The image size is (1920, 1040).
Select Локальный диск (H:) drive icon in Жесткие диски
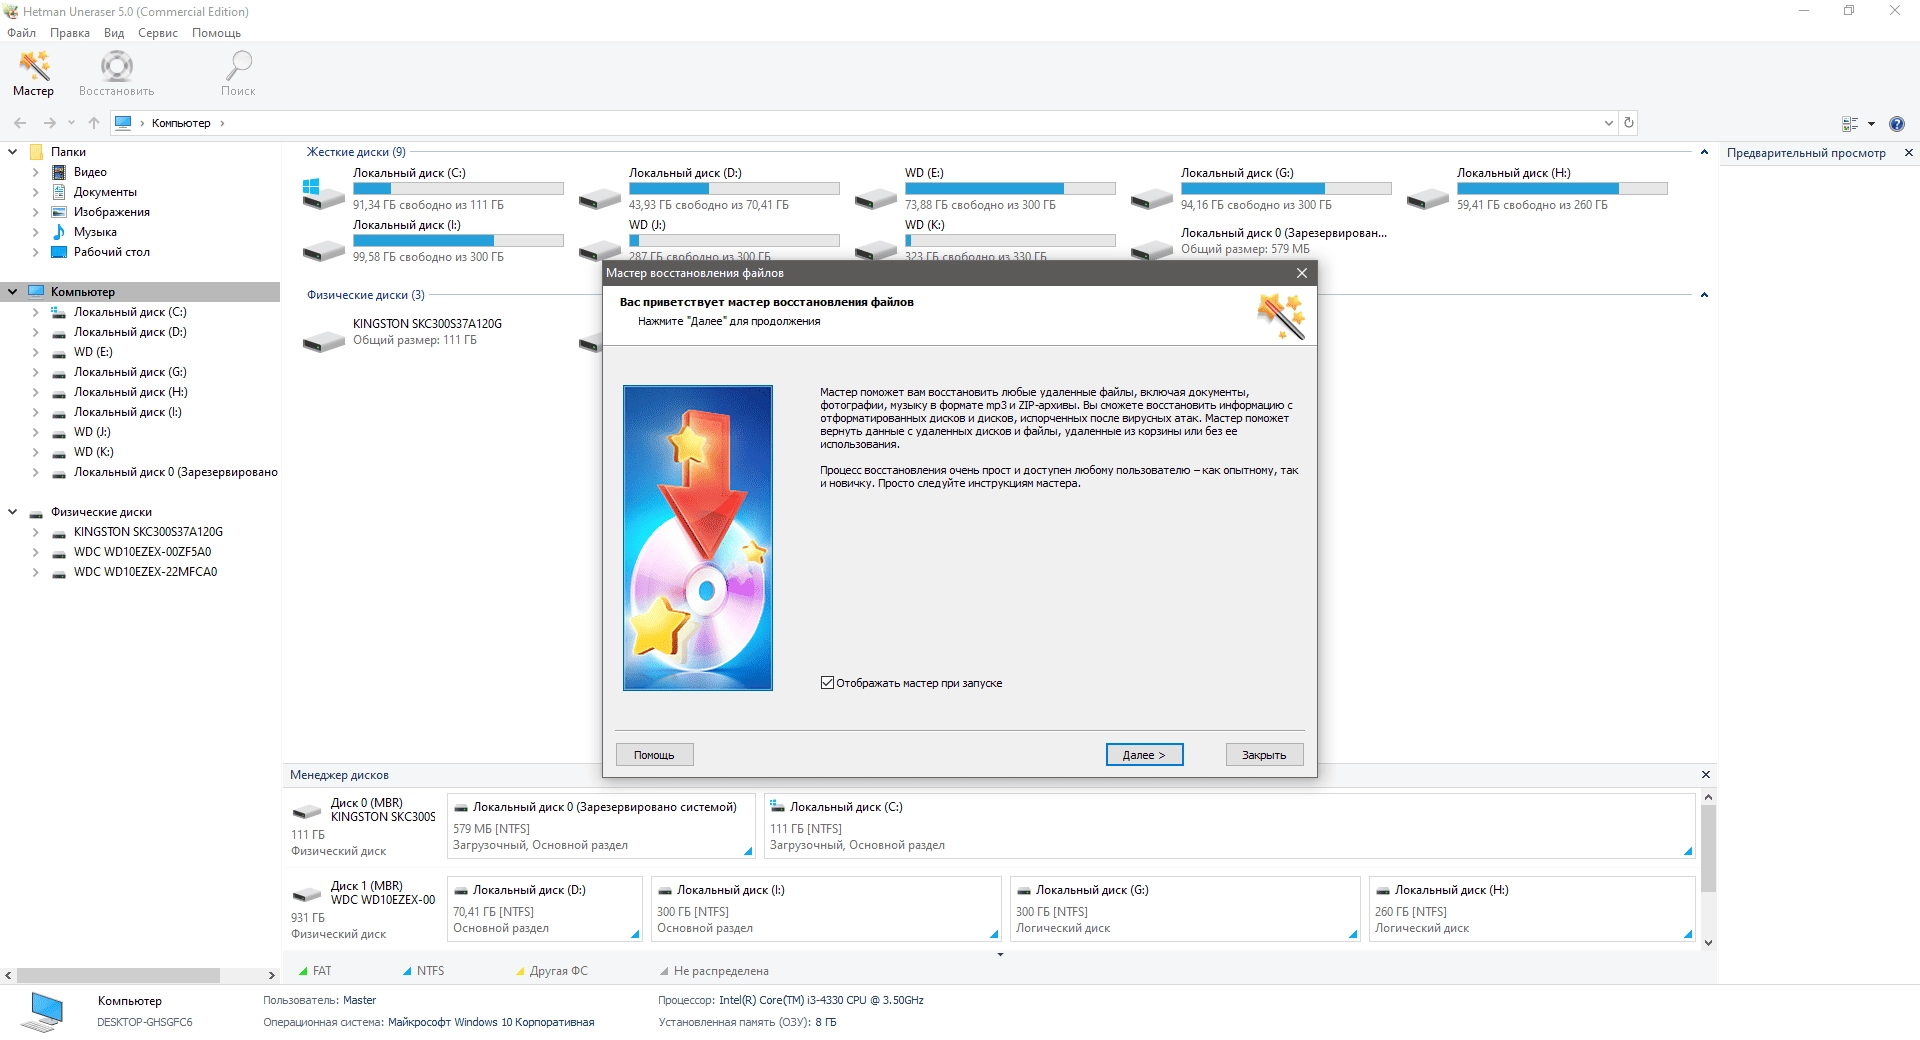[x=1428, y=198]
